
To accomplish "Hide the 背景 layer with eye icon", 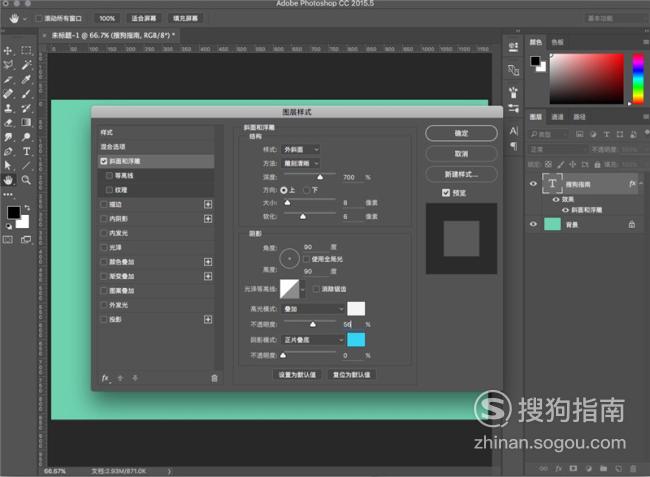I will coord(534,224).
